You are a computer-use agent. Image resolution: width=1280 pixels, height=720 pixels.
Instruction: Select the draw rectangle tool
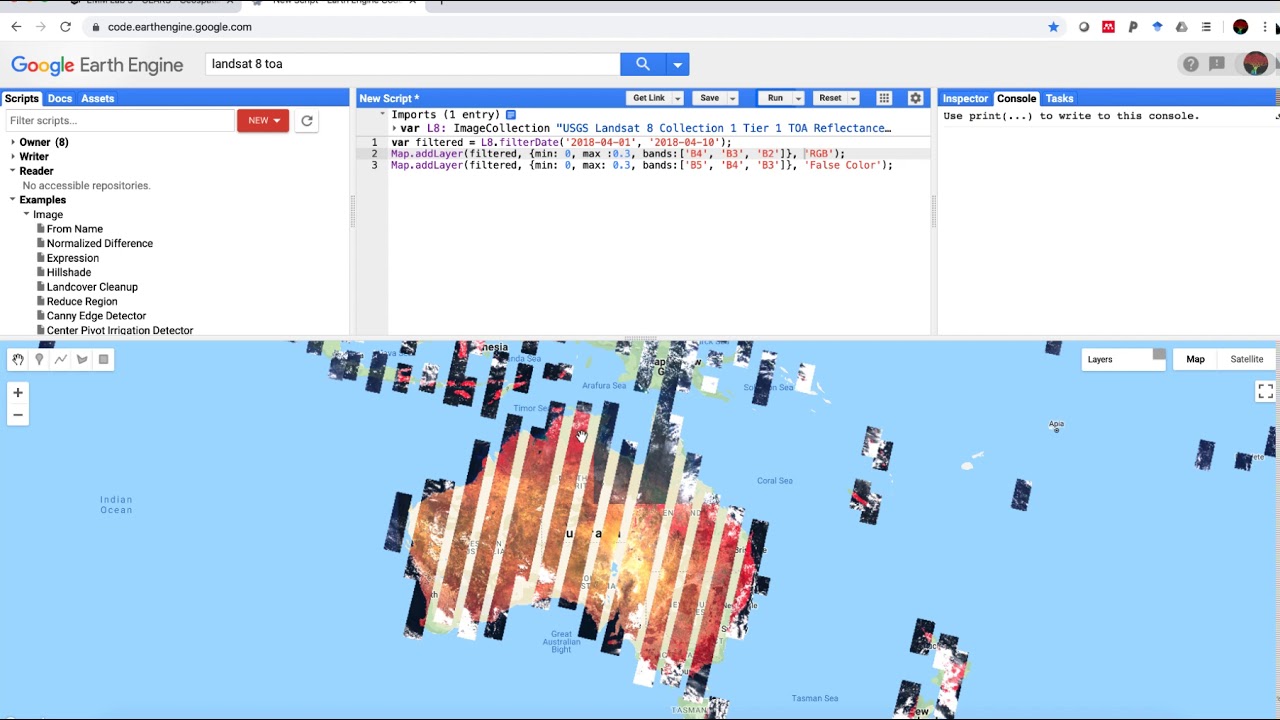(x=103, y=360)
